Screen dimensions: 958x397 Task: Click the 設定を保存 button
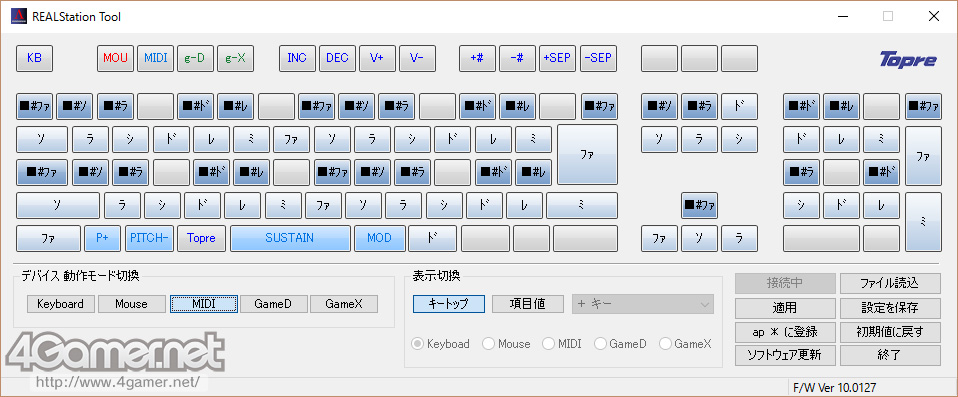(x=890, y=308)
